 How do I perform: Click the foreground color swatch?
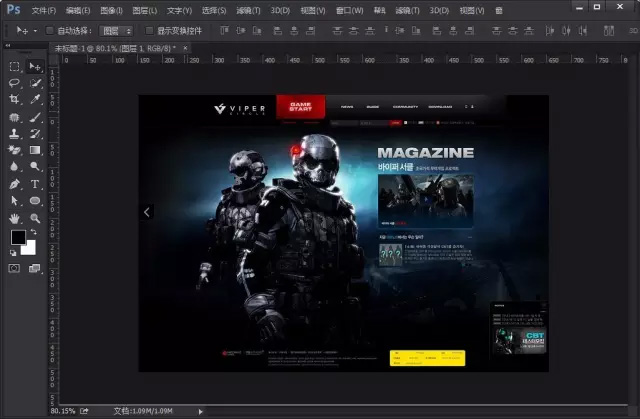coord(18,237)
